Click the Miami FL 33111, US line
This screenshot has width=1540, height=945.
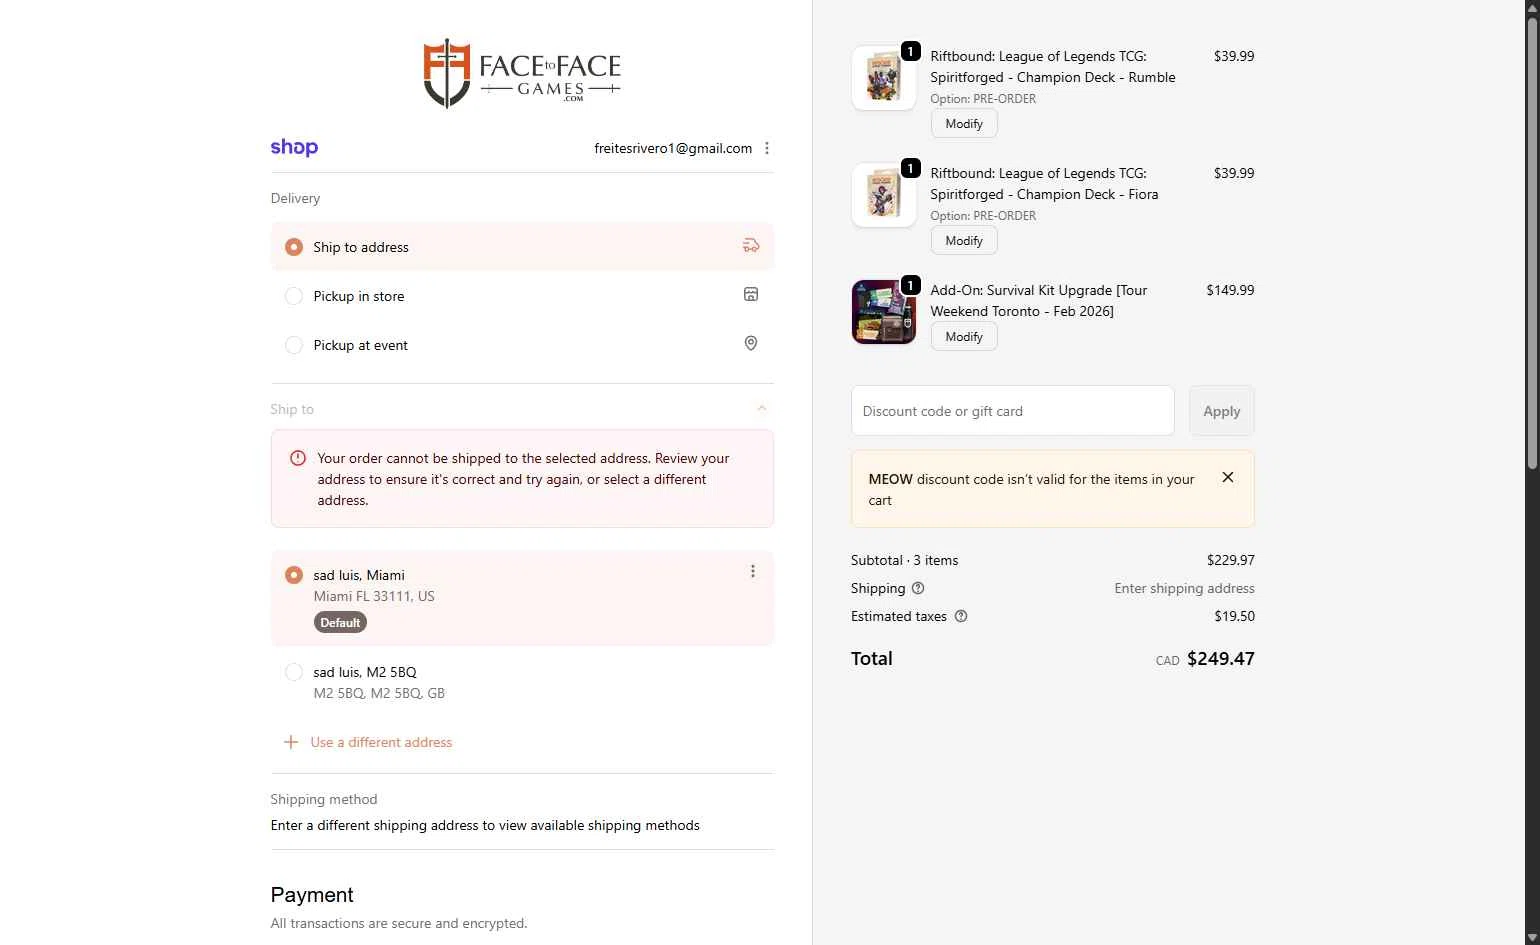click(374, 596)
